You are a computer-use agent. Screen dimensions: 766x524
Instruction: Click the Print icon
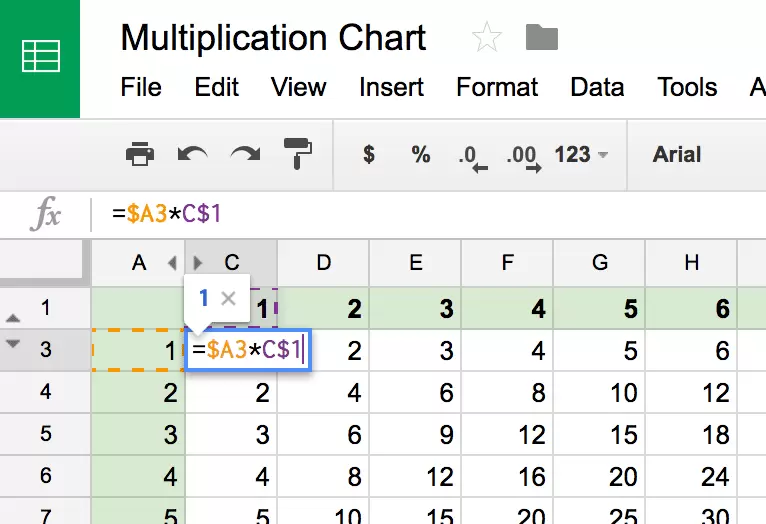tap(140, 154)
